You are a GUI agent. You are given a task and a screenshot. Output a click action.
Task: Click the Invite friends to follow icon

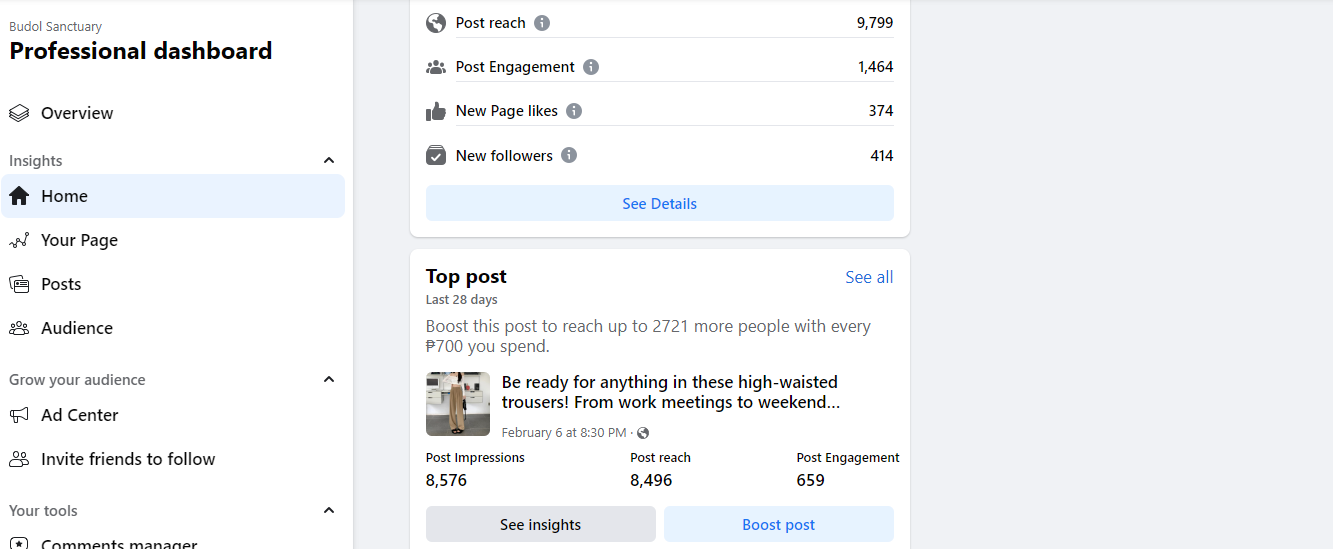click(x=19, y=459)
